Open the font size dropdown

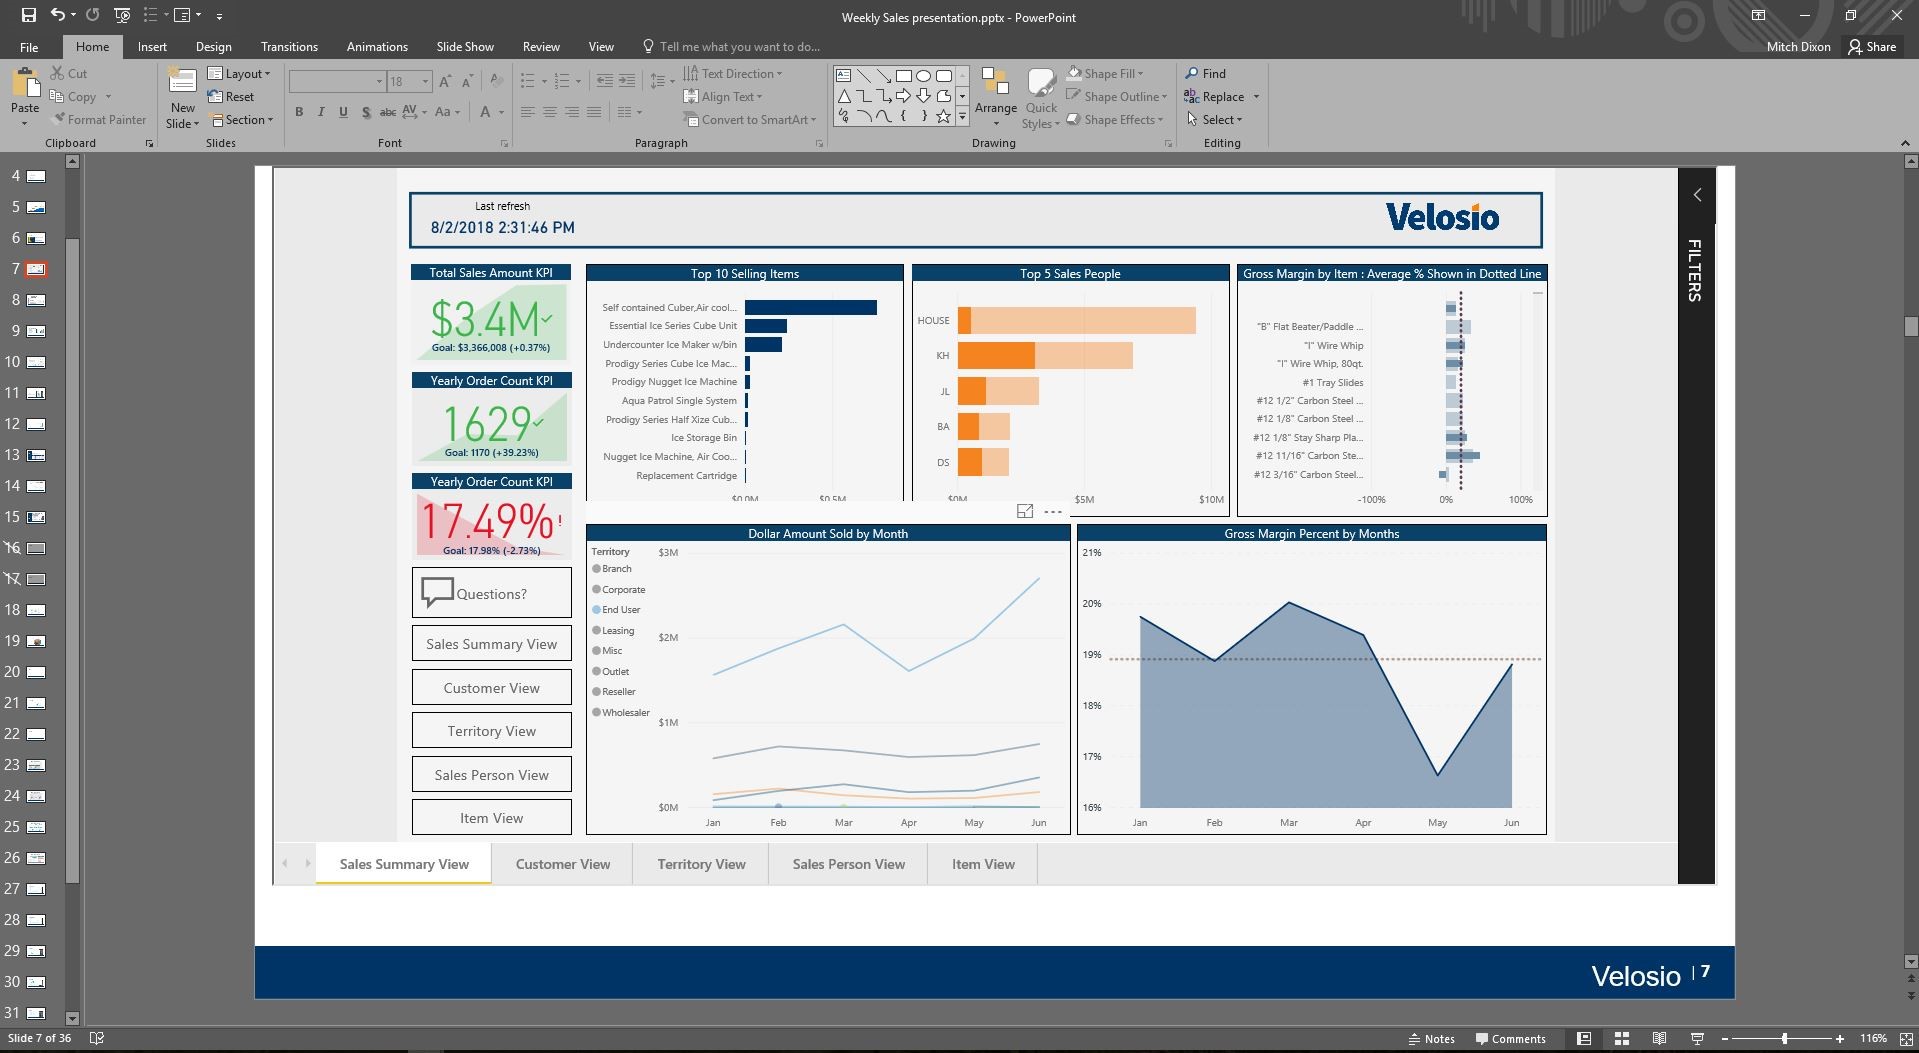424,81
